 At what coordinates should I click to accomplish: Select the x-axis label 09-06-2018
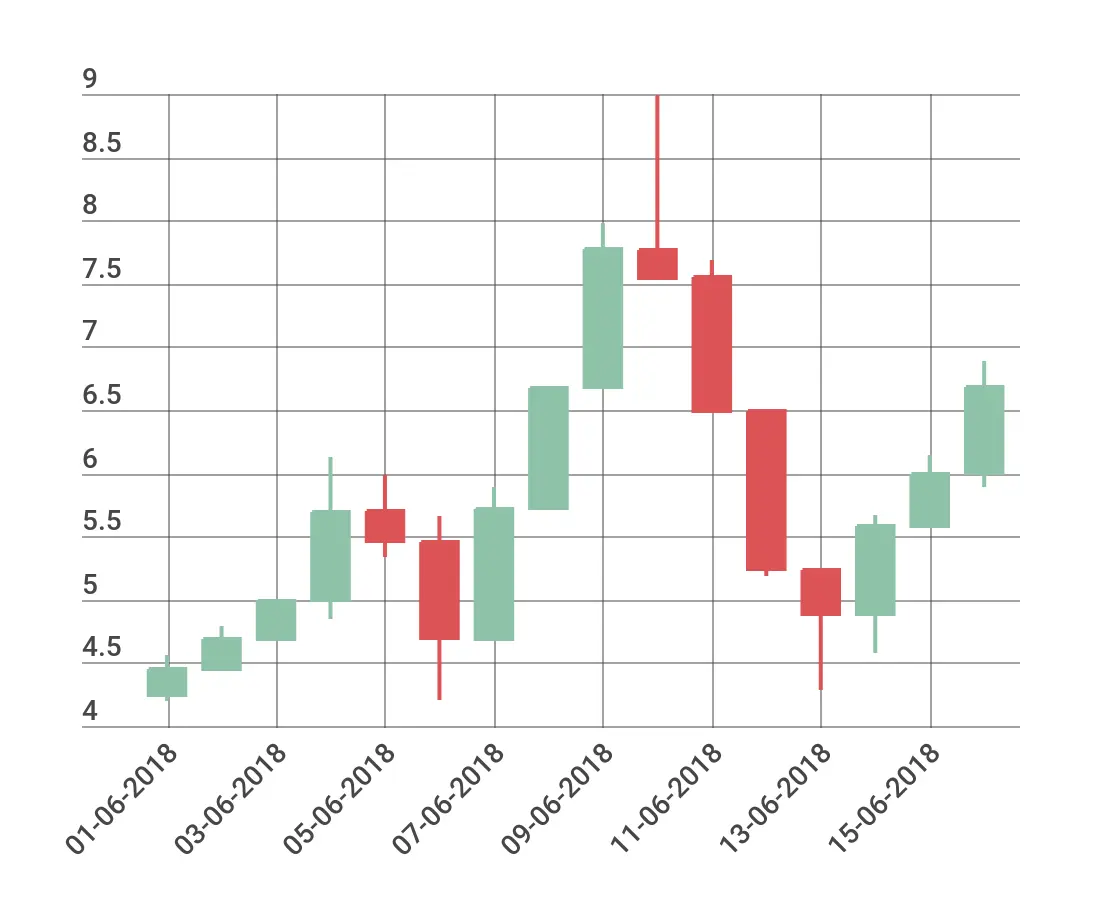(558, 799)
